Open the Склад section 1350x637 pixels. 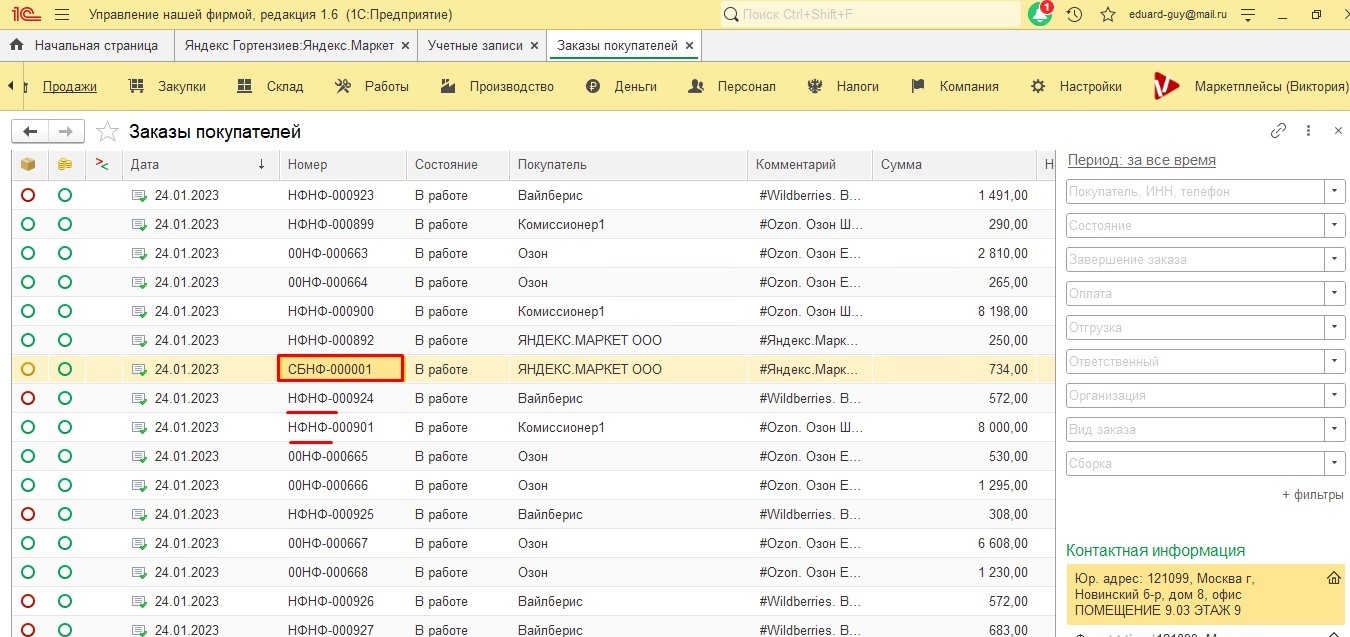point(270,86)
